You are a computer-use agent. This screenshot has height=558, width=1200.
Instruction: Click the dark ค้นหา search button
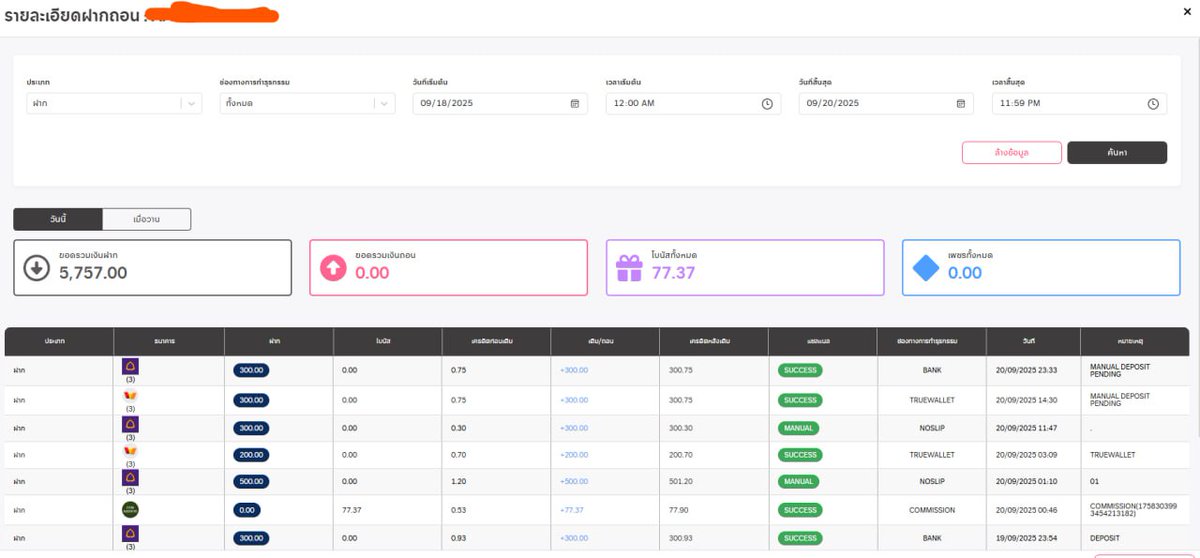pos(1117,152)
